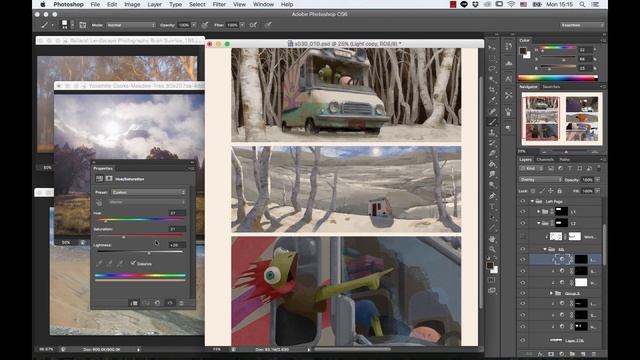Select the Crop tool
Screen dimensions: 640x360
coord(492,90)
